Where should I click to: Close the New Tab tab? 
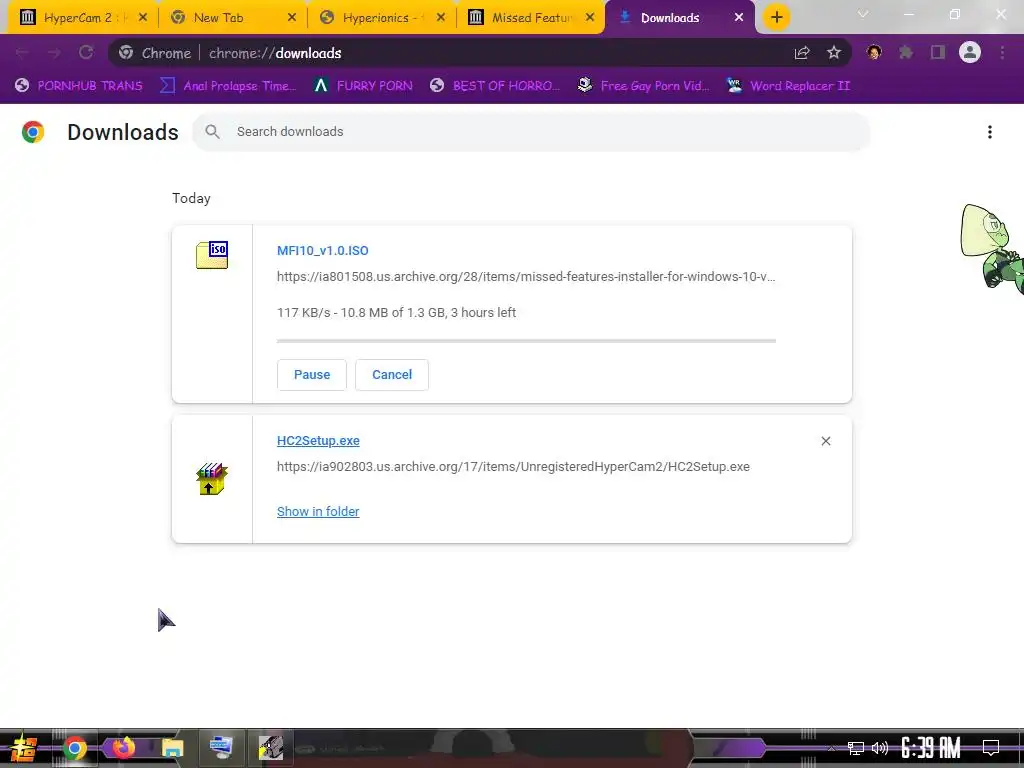292,18
